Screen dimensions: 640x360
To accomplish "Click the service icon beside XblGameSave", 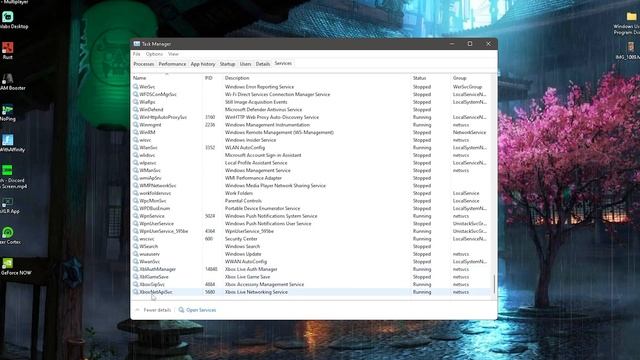I will [x=136, y=277].
